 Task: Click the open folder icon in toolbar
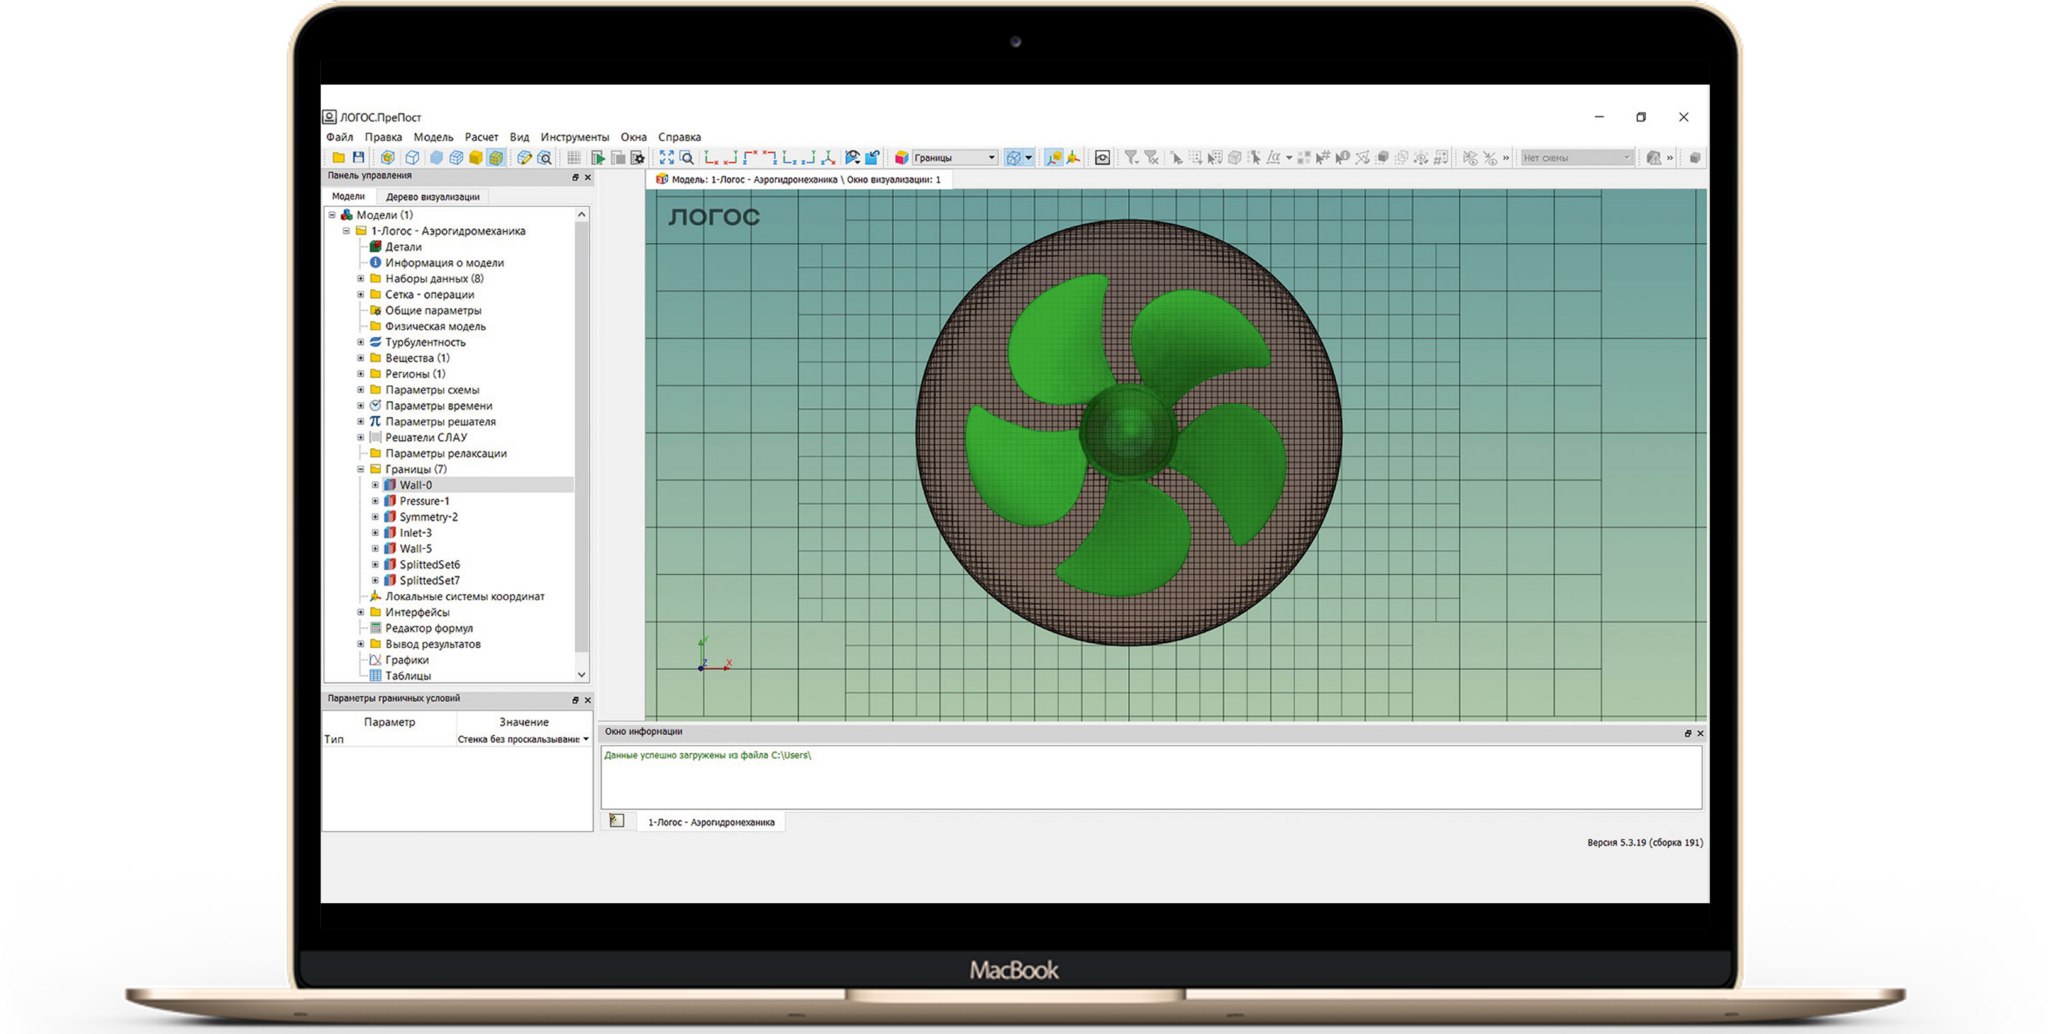click(x=338, y=158)
